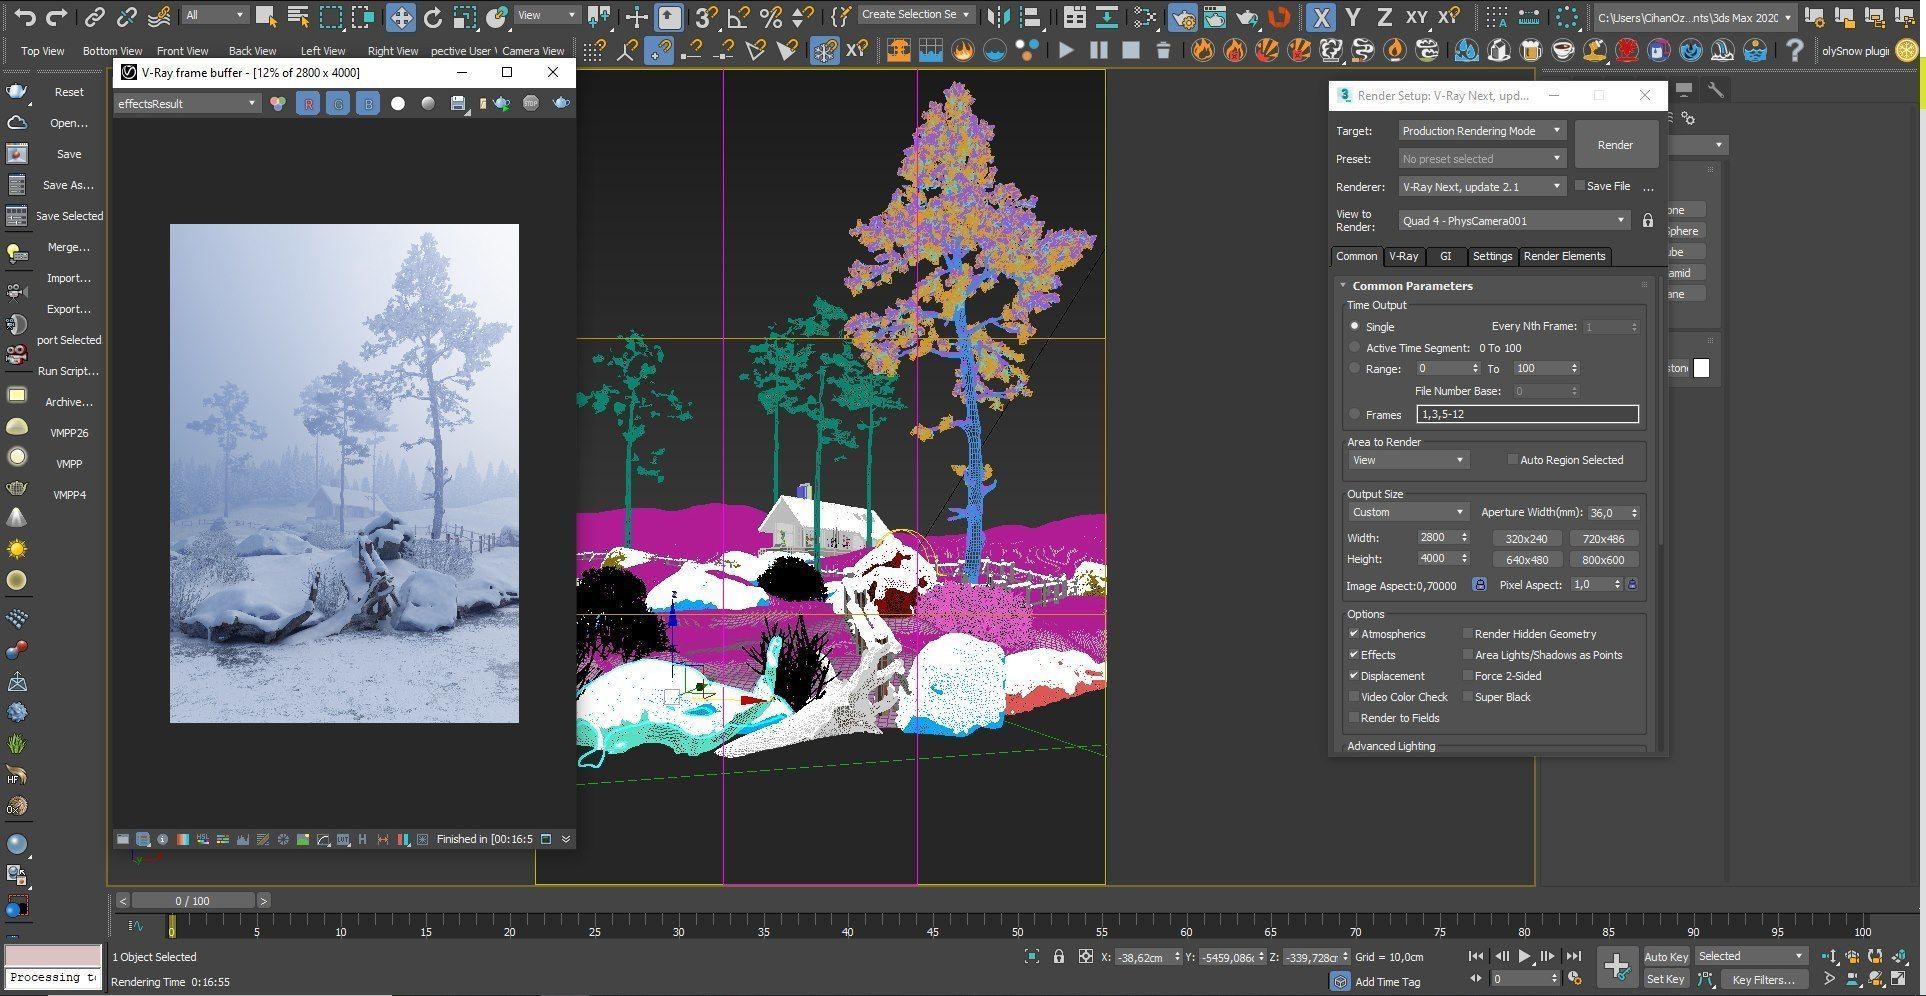The height and width of the screenshot is (996, 1926).
Task: Click the beer mug preset icon
Action: (x=1530, y=50)
